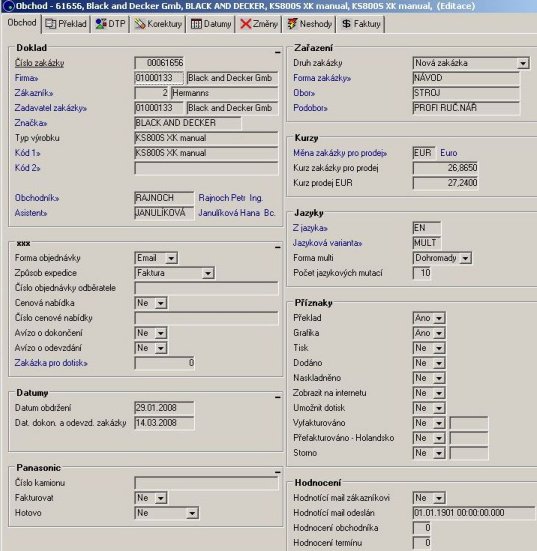537x551 pixels.
Task: Click the Číslo kamionu field
Action: pyautogui.click(x=206, y=483)
